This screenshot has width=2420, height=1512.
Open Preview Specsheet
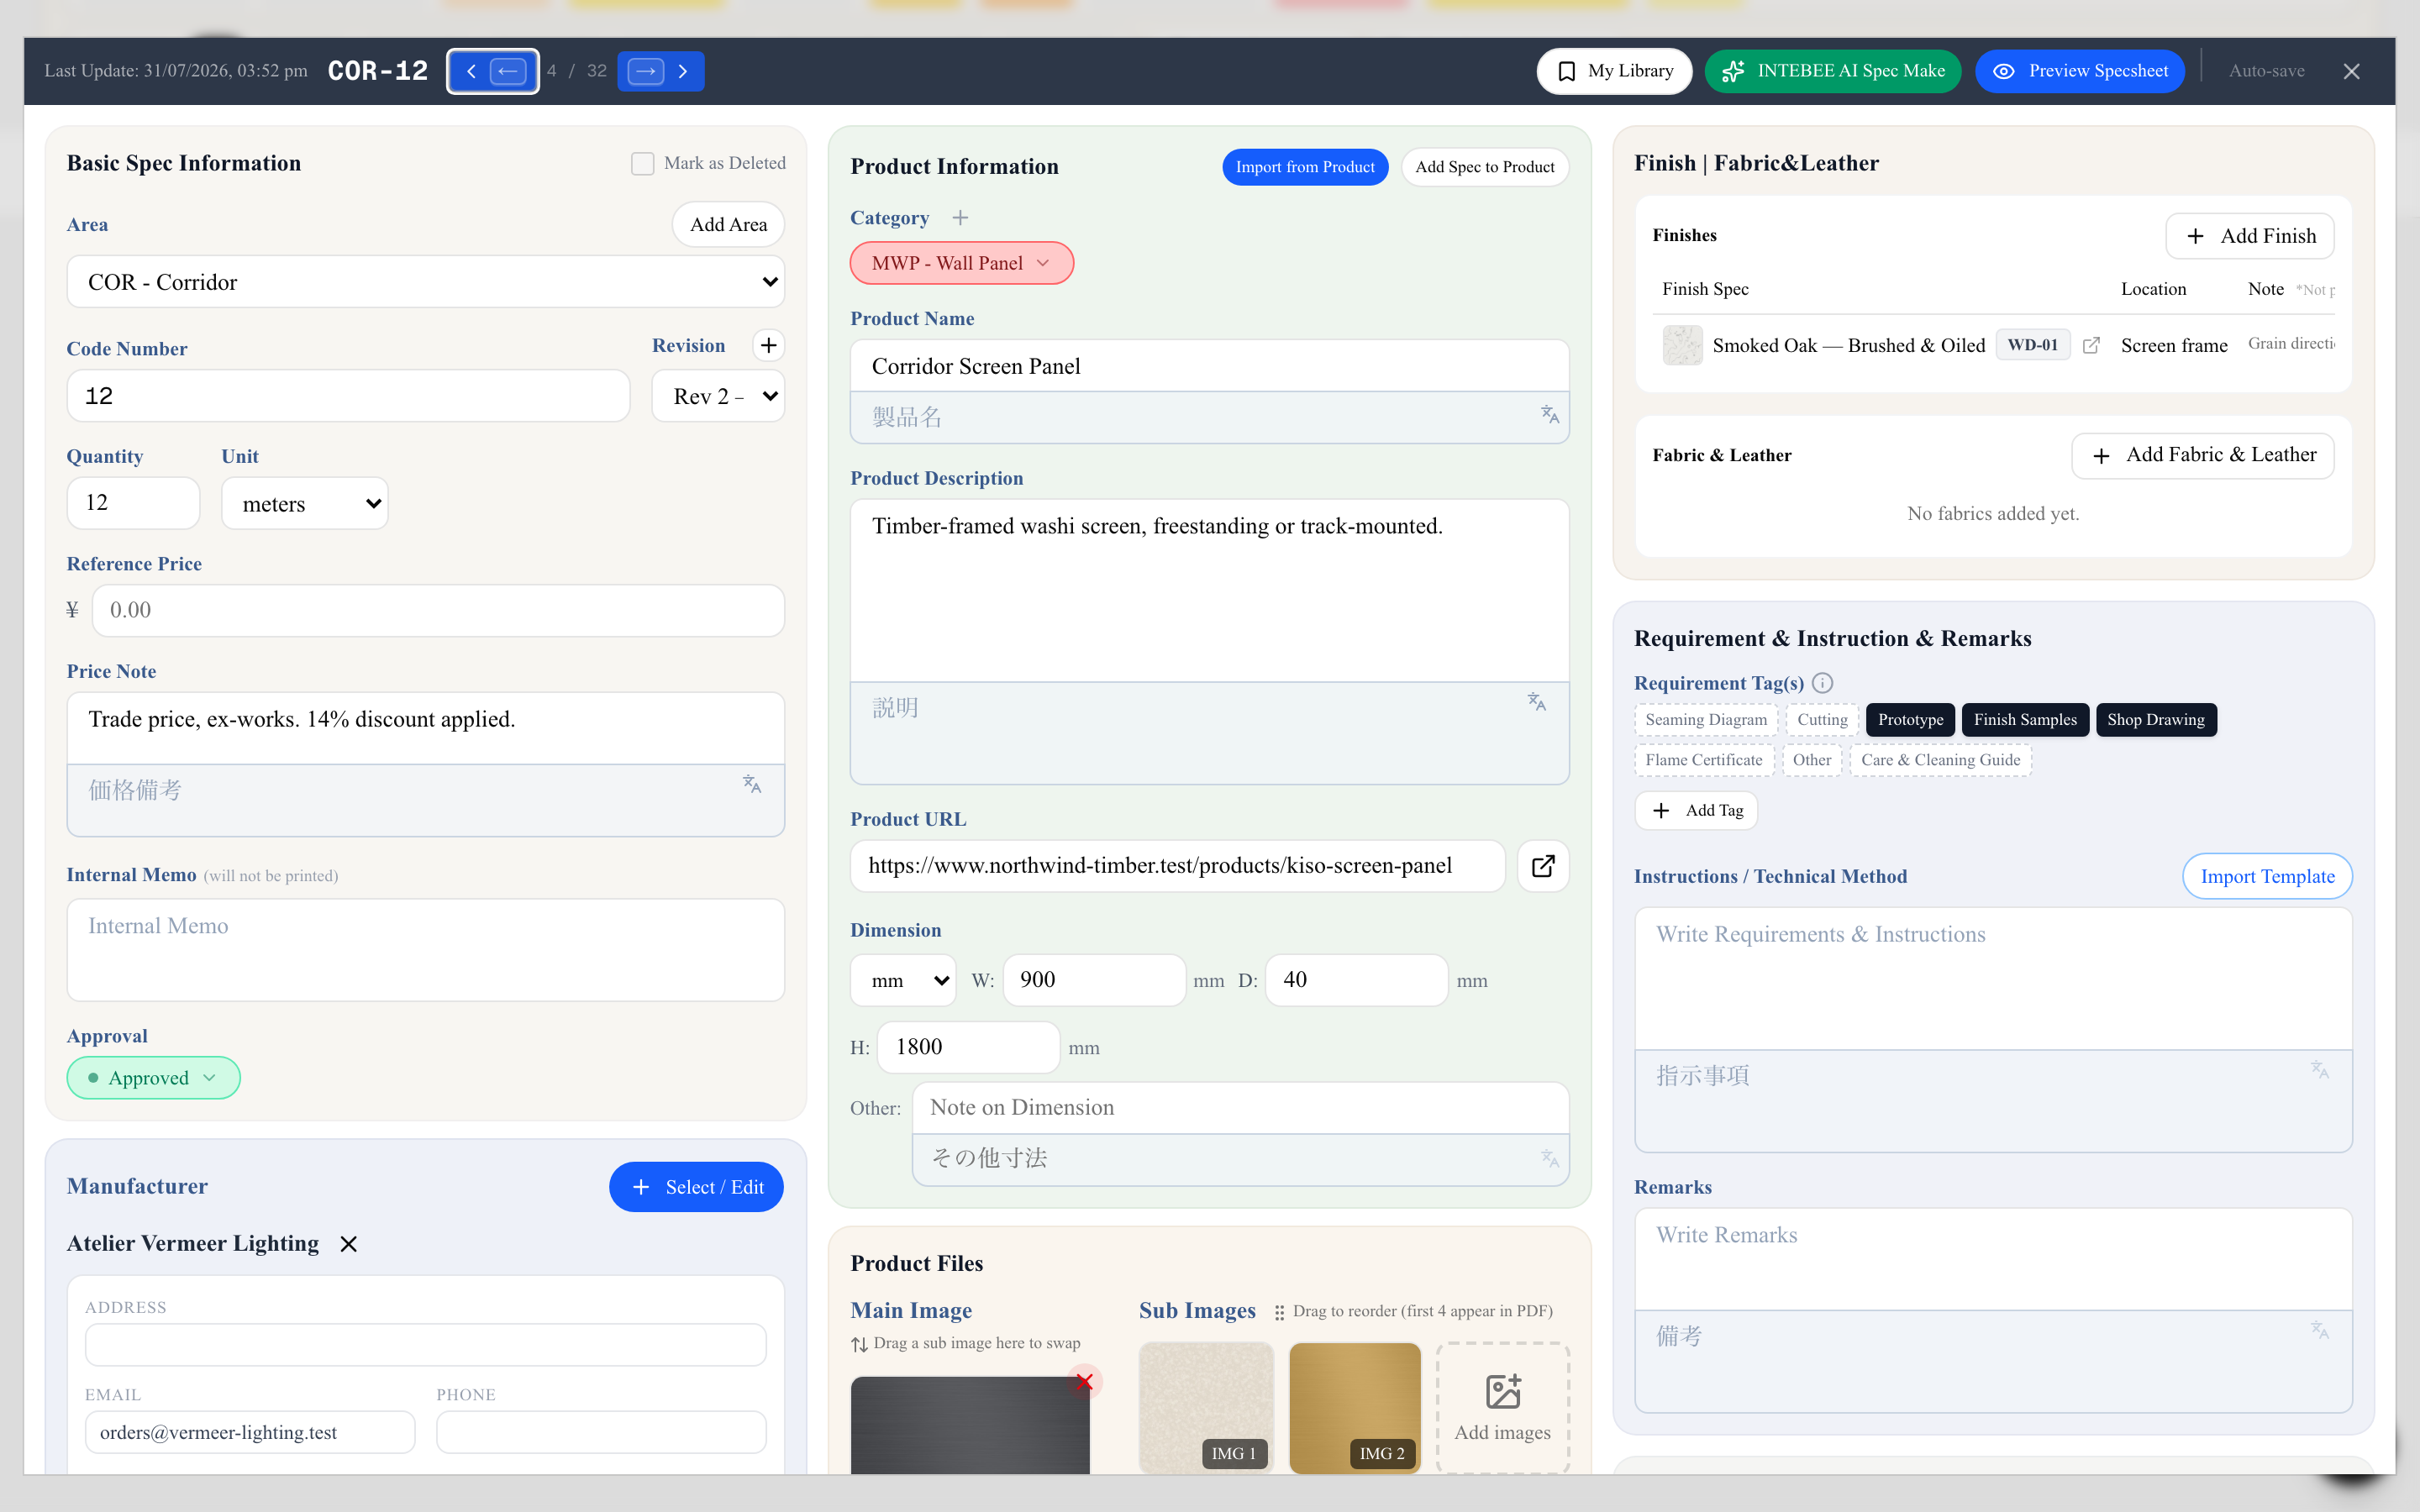(2080, 71)
